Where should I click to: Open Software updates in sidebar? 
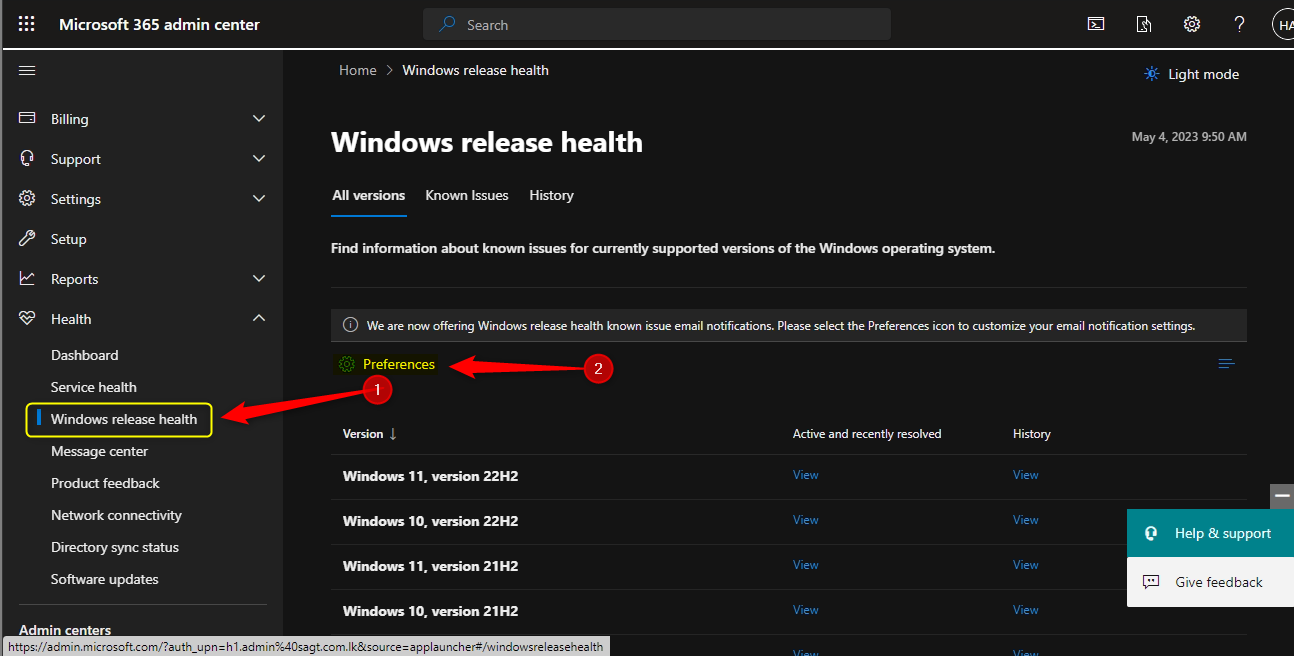(105, 579)
